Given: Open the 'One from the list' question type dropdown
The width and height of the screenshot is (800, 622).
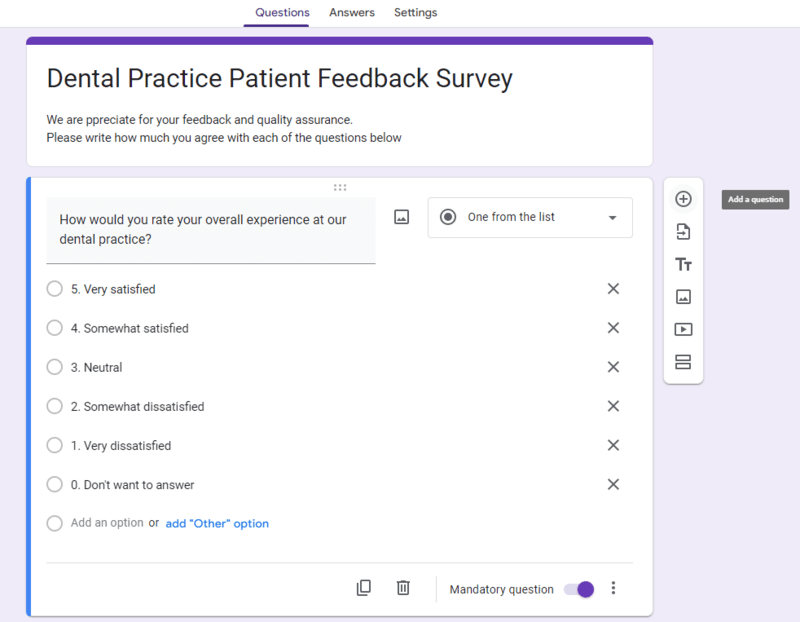Looking at the screenshot, I should pyautogui.click(x=530, y=217).
